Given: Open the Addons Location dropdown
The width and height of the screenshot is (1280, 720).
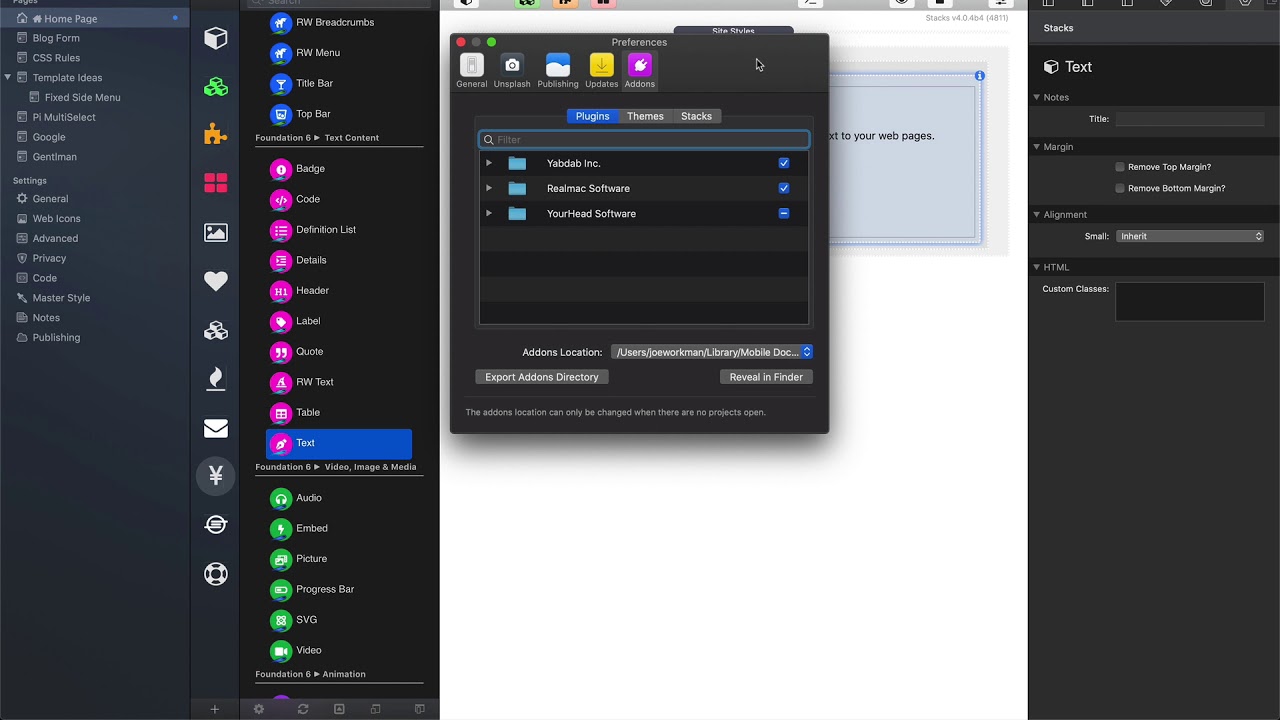Looking at the screenshot, I should pos(712,352).
